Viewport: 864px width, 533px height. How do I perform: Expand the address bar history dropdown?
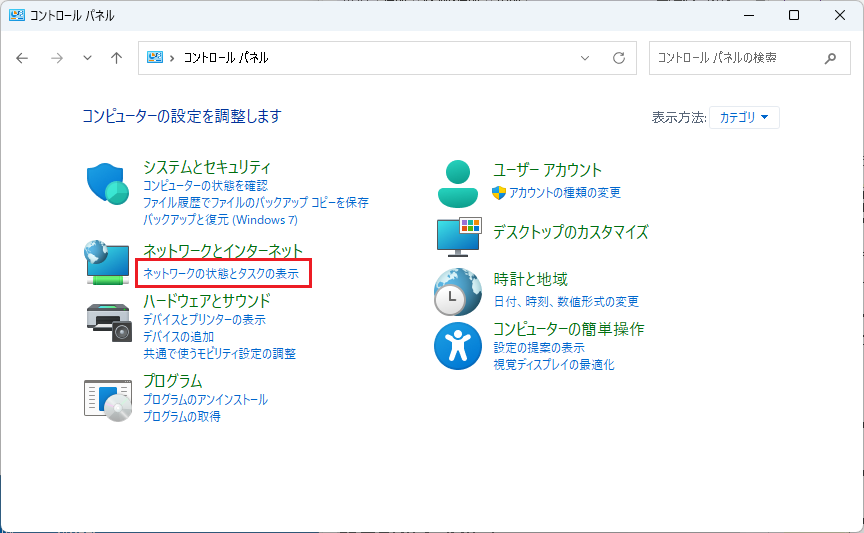586,58
